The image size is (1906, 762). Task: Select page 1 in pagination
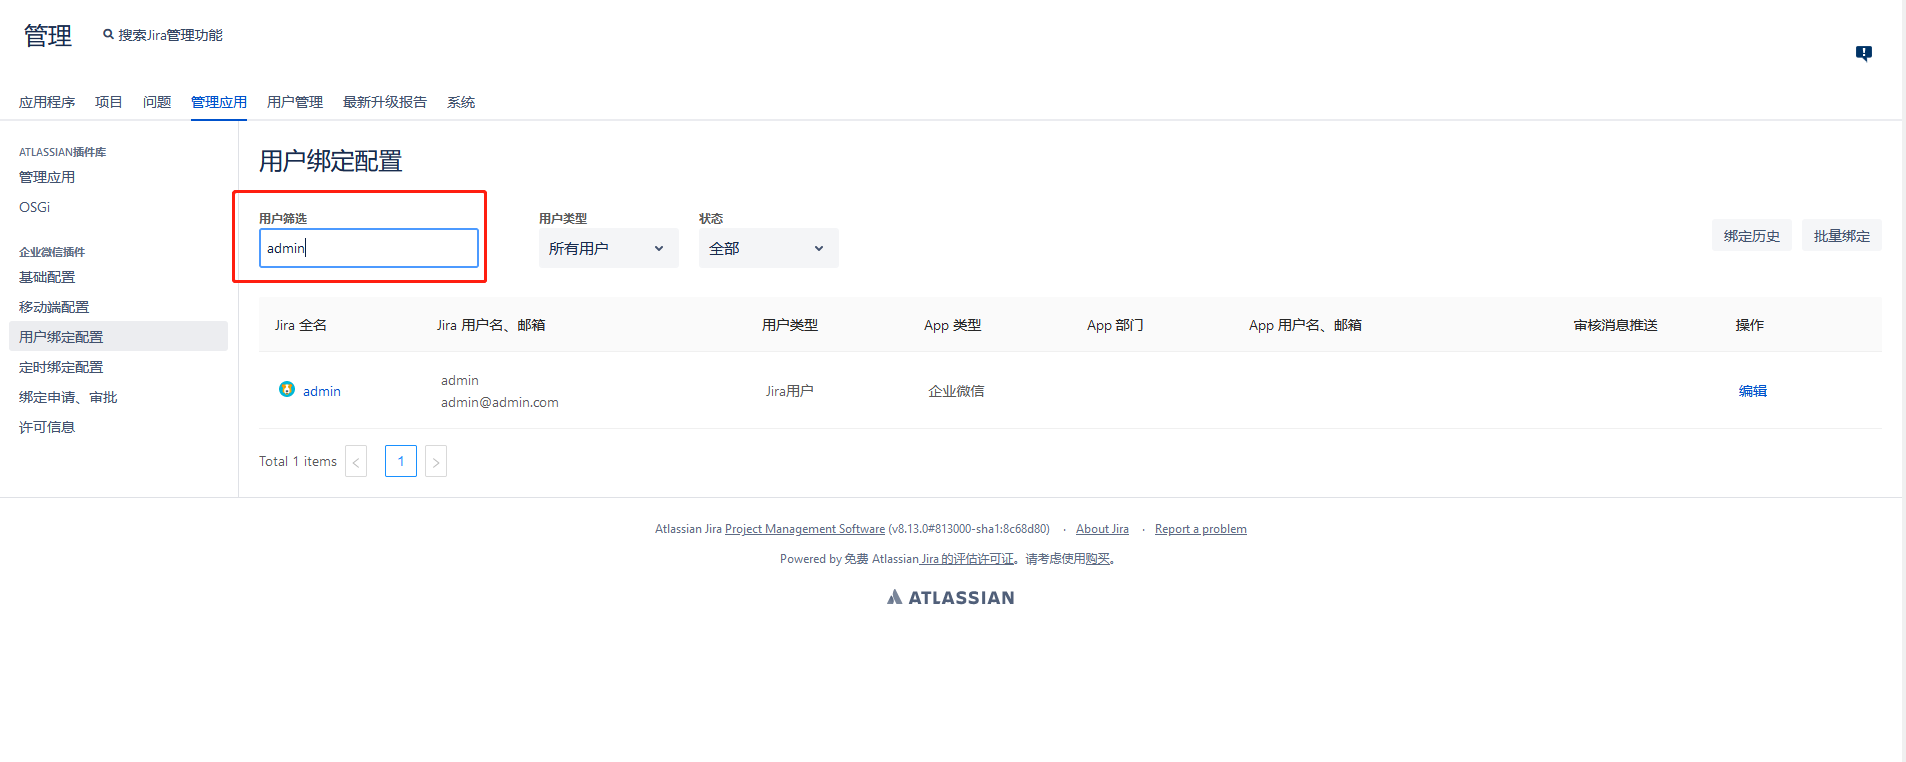pos(401,461)
